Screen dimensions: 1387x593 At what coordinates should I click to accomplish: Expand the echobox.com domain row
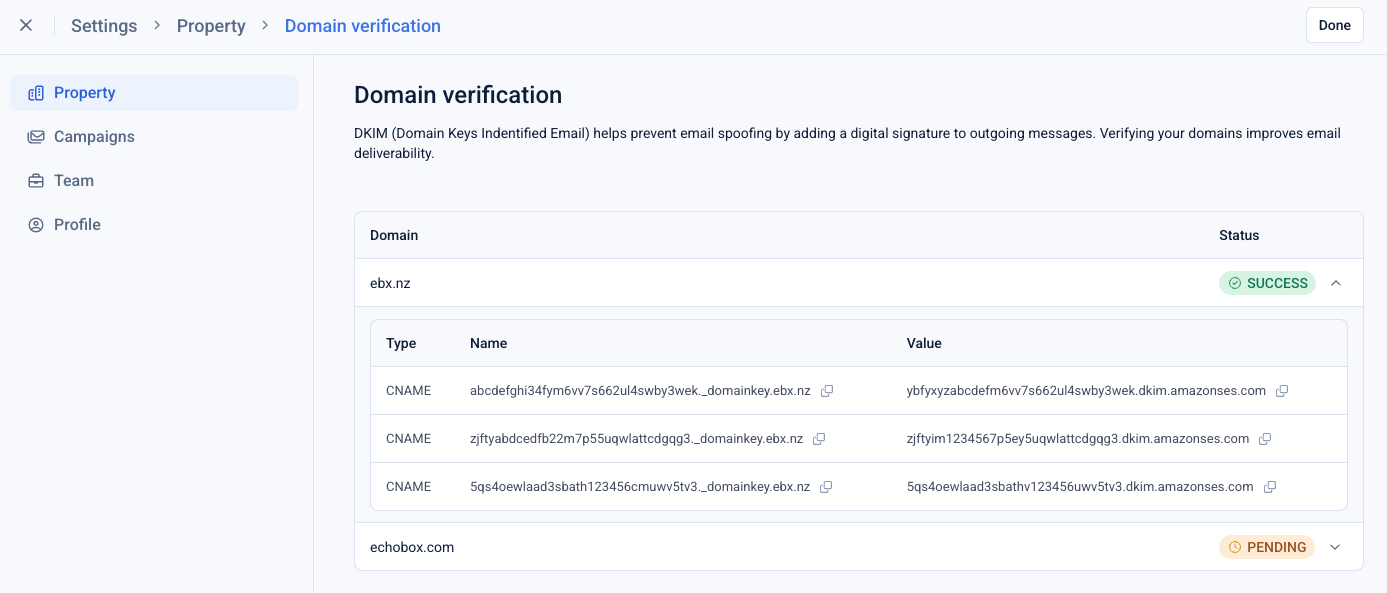tap(1334, 547)
